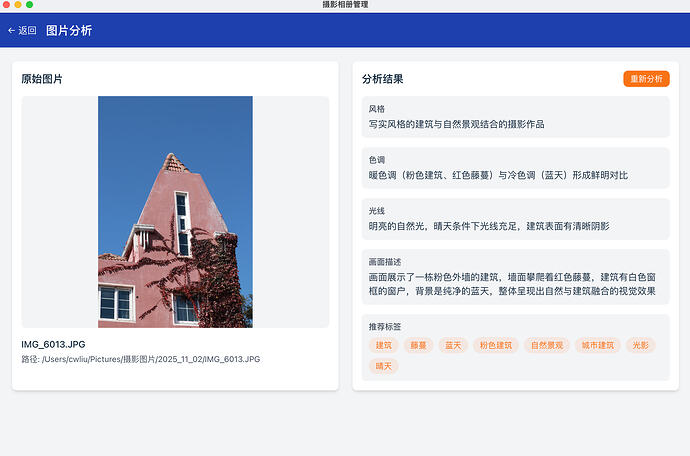Click the window title 摄影相册管理
The image size is (690, 456).
tap(345, 5)
